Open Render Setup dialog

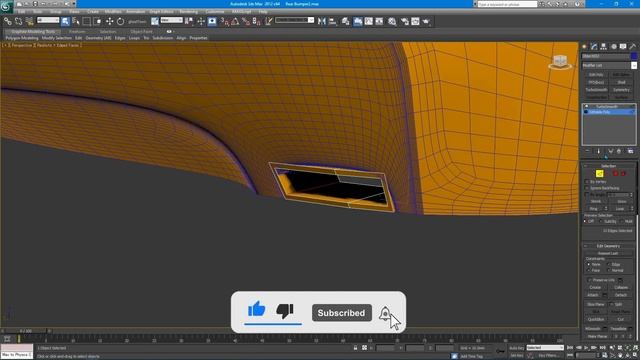tap(404, 21)
